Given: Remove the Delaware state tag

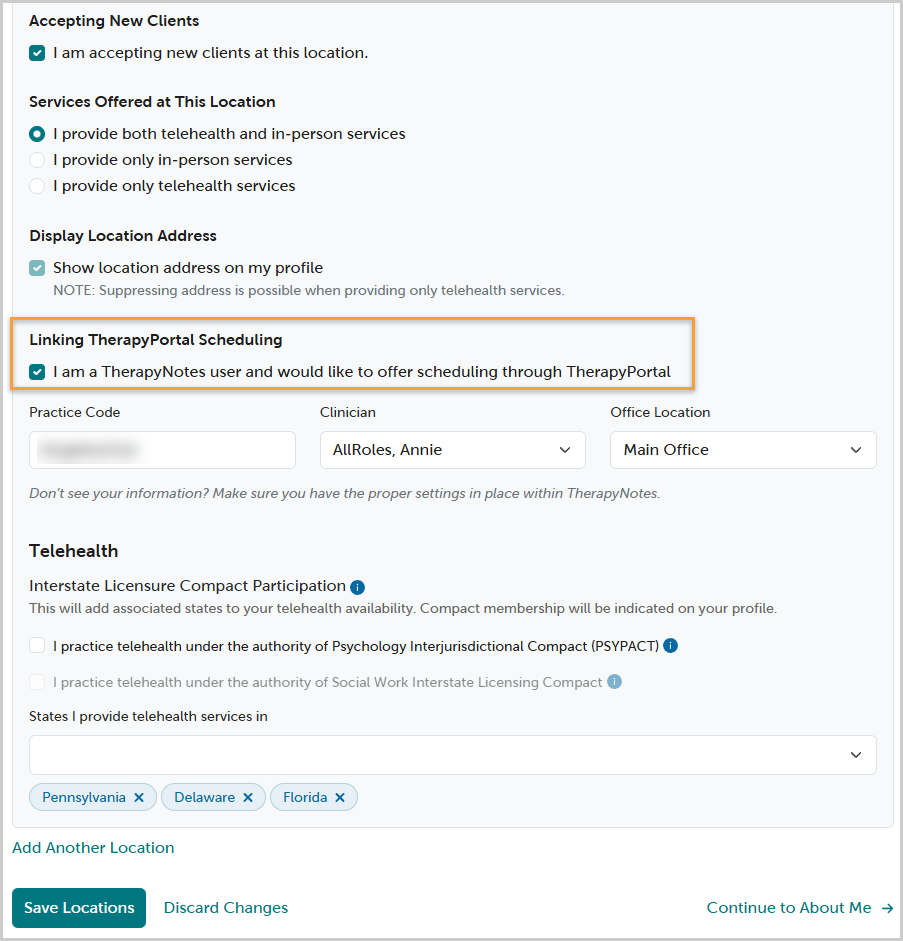Looking at the screenshot, I should click(248, 798).
